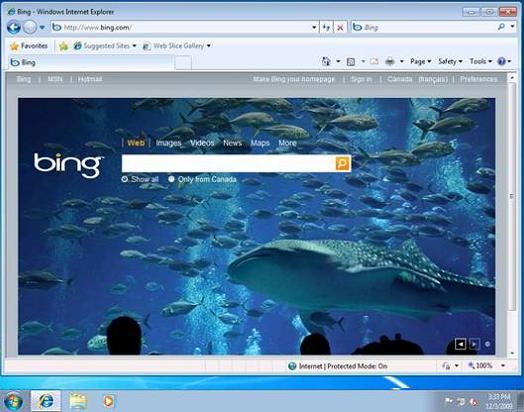
Task: Select the Videos search category
Action: click(202, 143)
